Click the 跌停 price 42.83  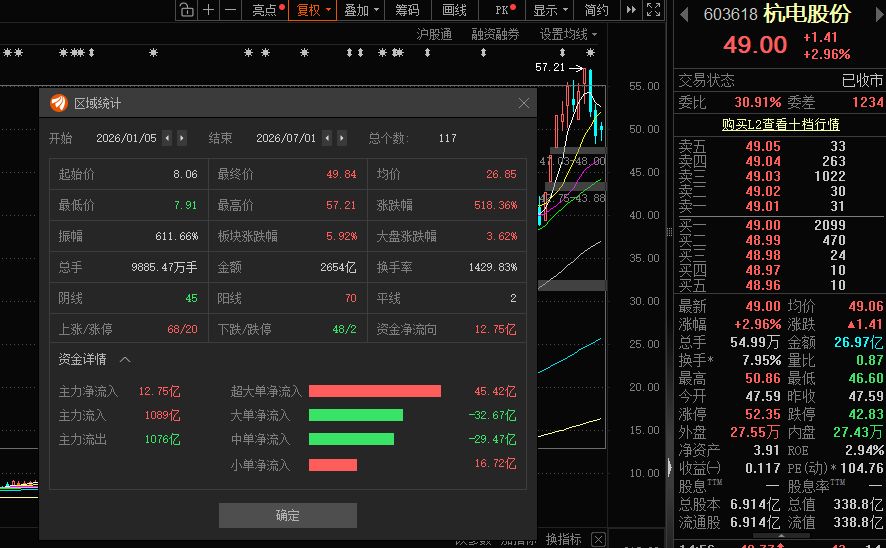click(866, 414)
